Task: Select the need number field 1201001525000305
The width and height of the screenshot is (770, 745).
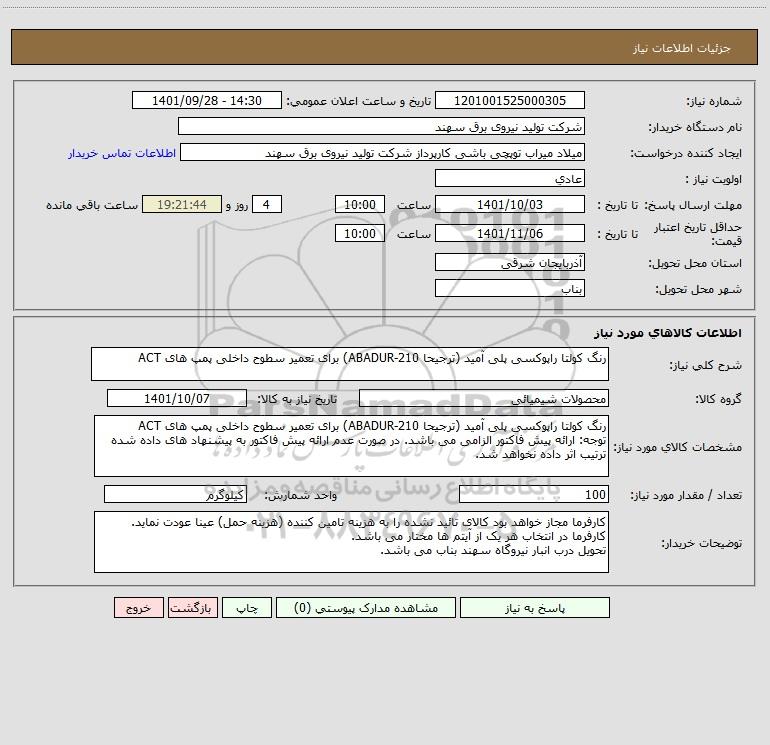Action: point(510,101)
